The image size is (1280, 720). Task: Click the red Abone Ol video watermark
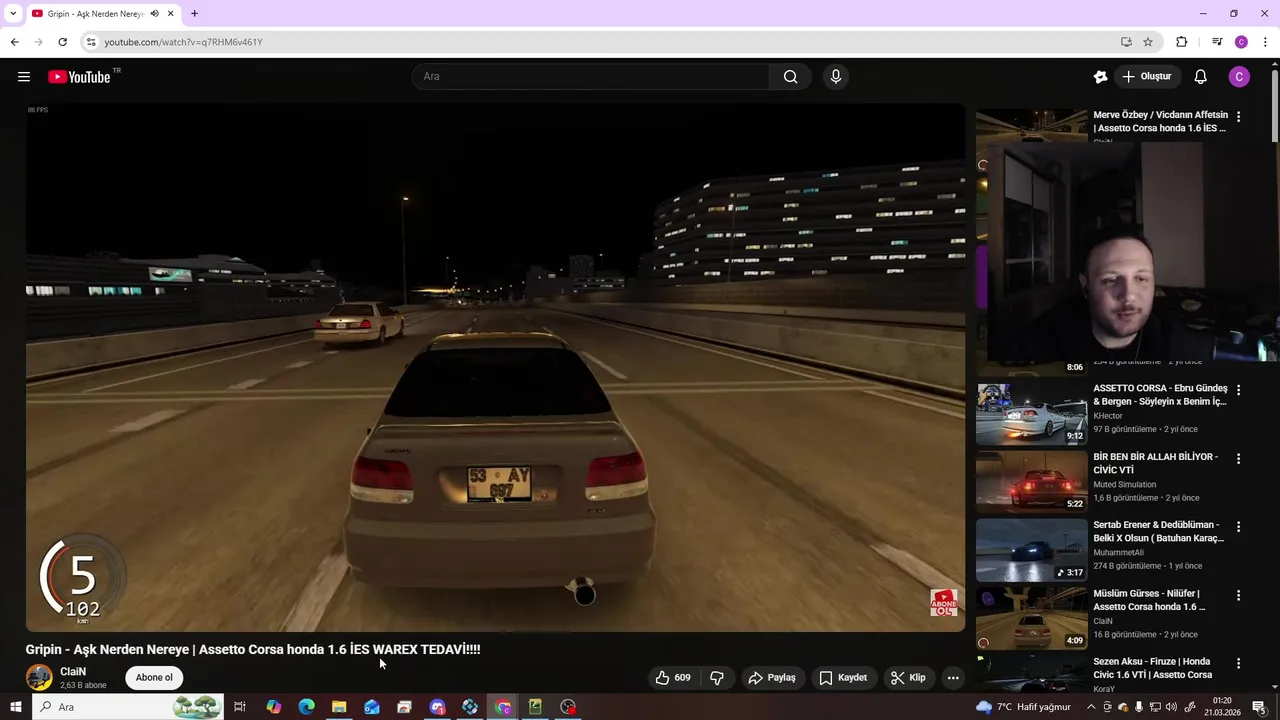pyautogui.click(x=944, y=603)
